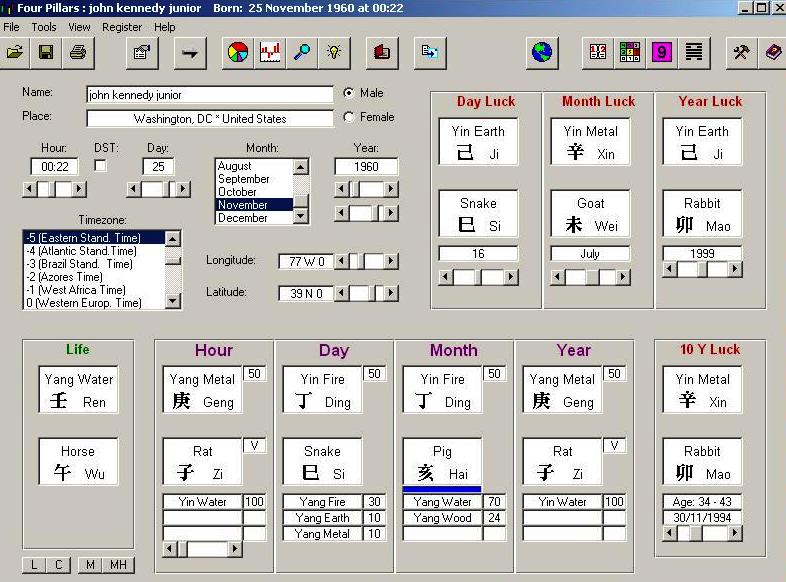Click the Place field Washington, DC

[x=210, y=119]
